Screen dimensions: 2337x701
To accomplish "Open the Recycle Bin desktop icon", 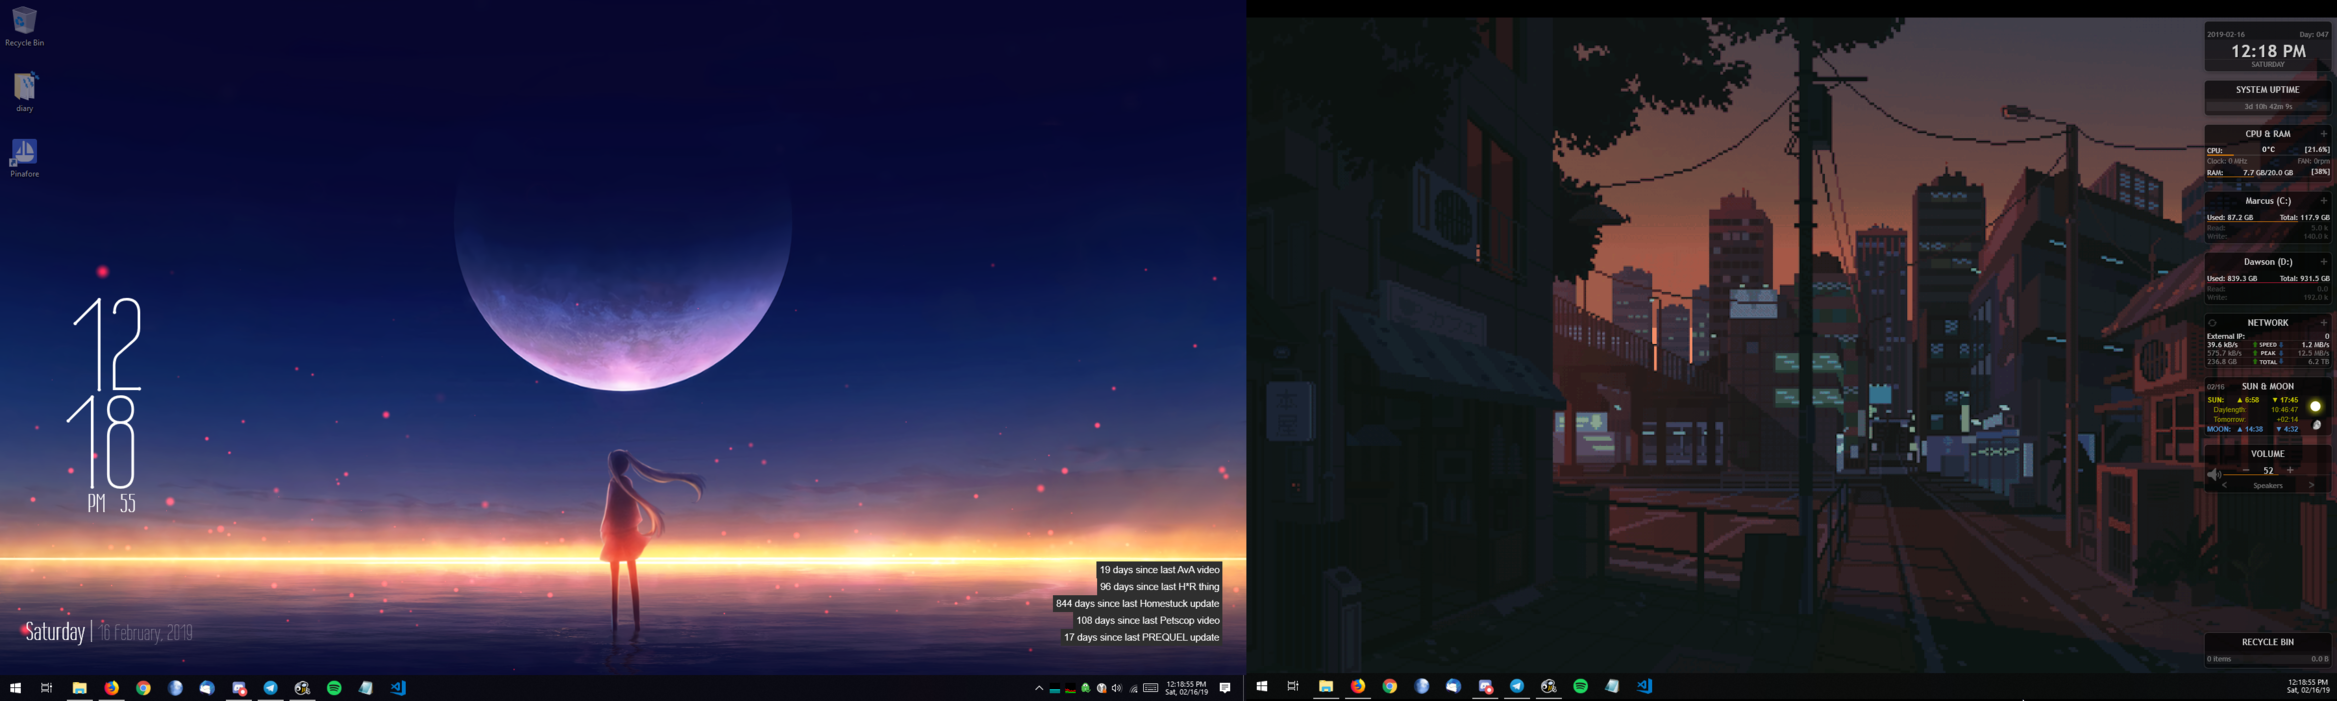I will tap(24, 26).
